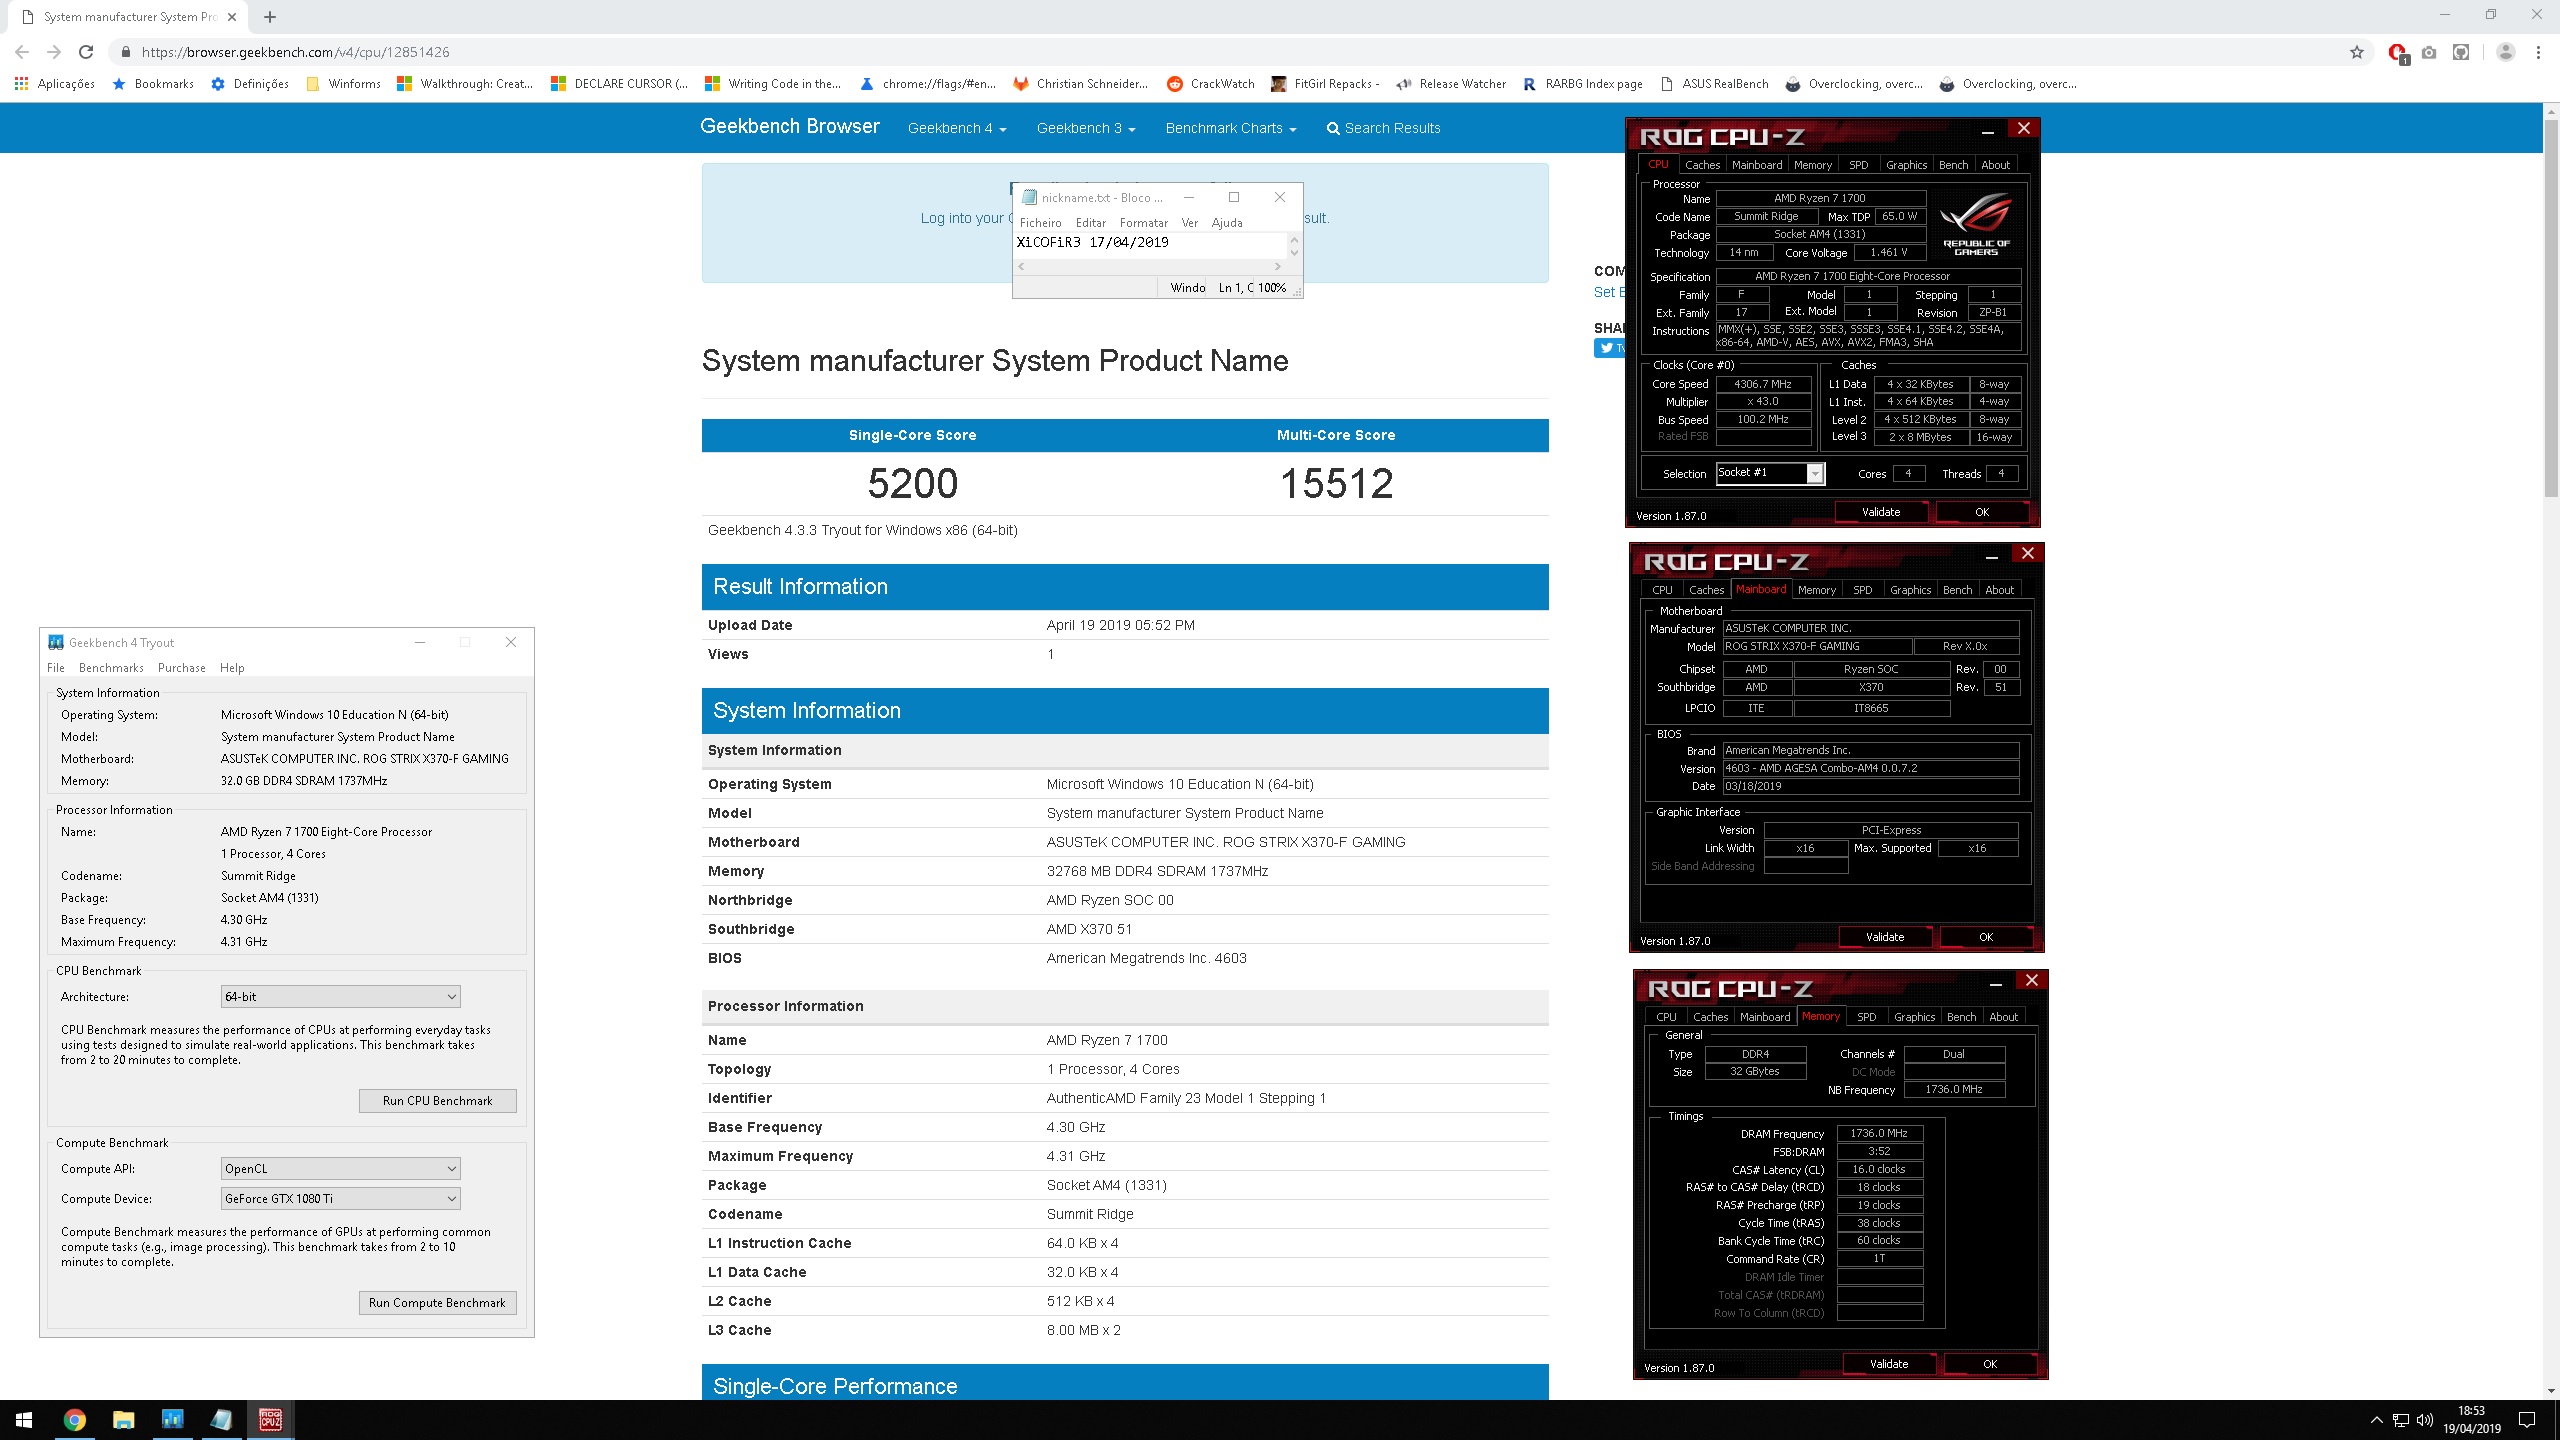
Task: Open Compute Device GeForce GTX 1080 Ti dropdown
Action: coord(340,1199)
